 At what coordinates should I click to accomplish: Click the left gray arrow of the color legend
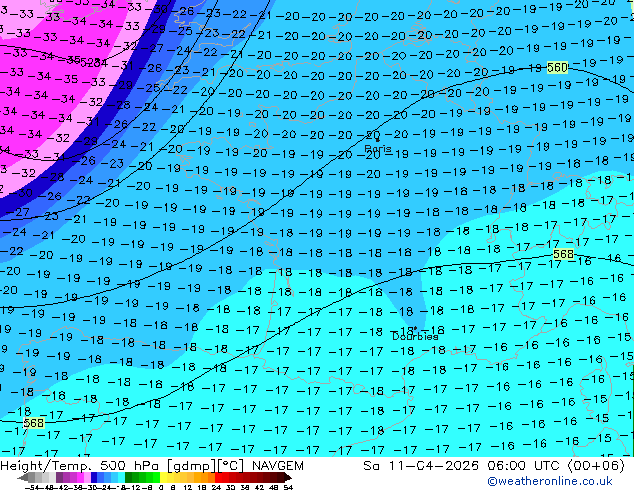click(x=23, y=477)
